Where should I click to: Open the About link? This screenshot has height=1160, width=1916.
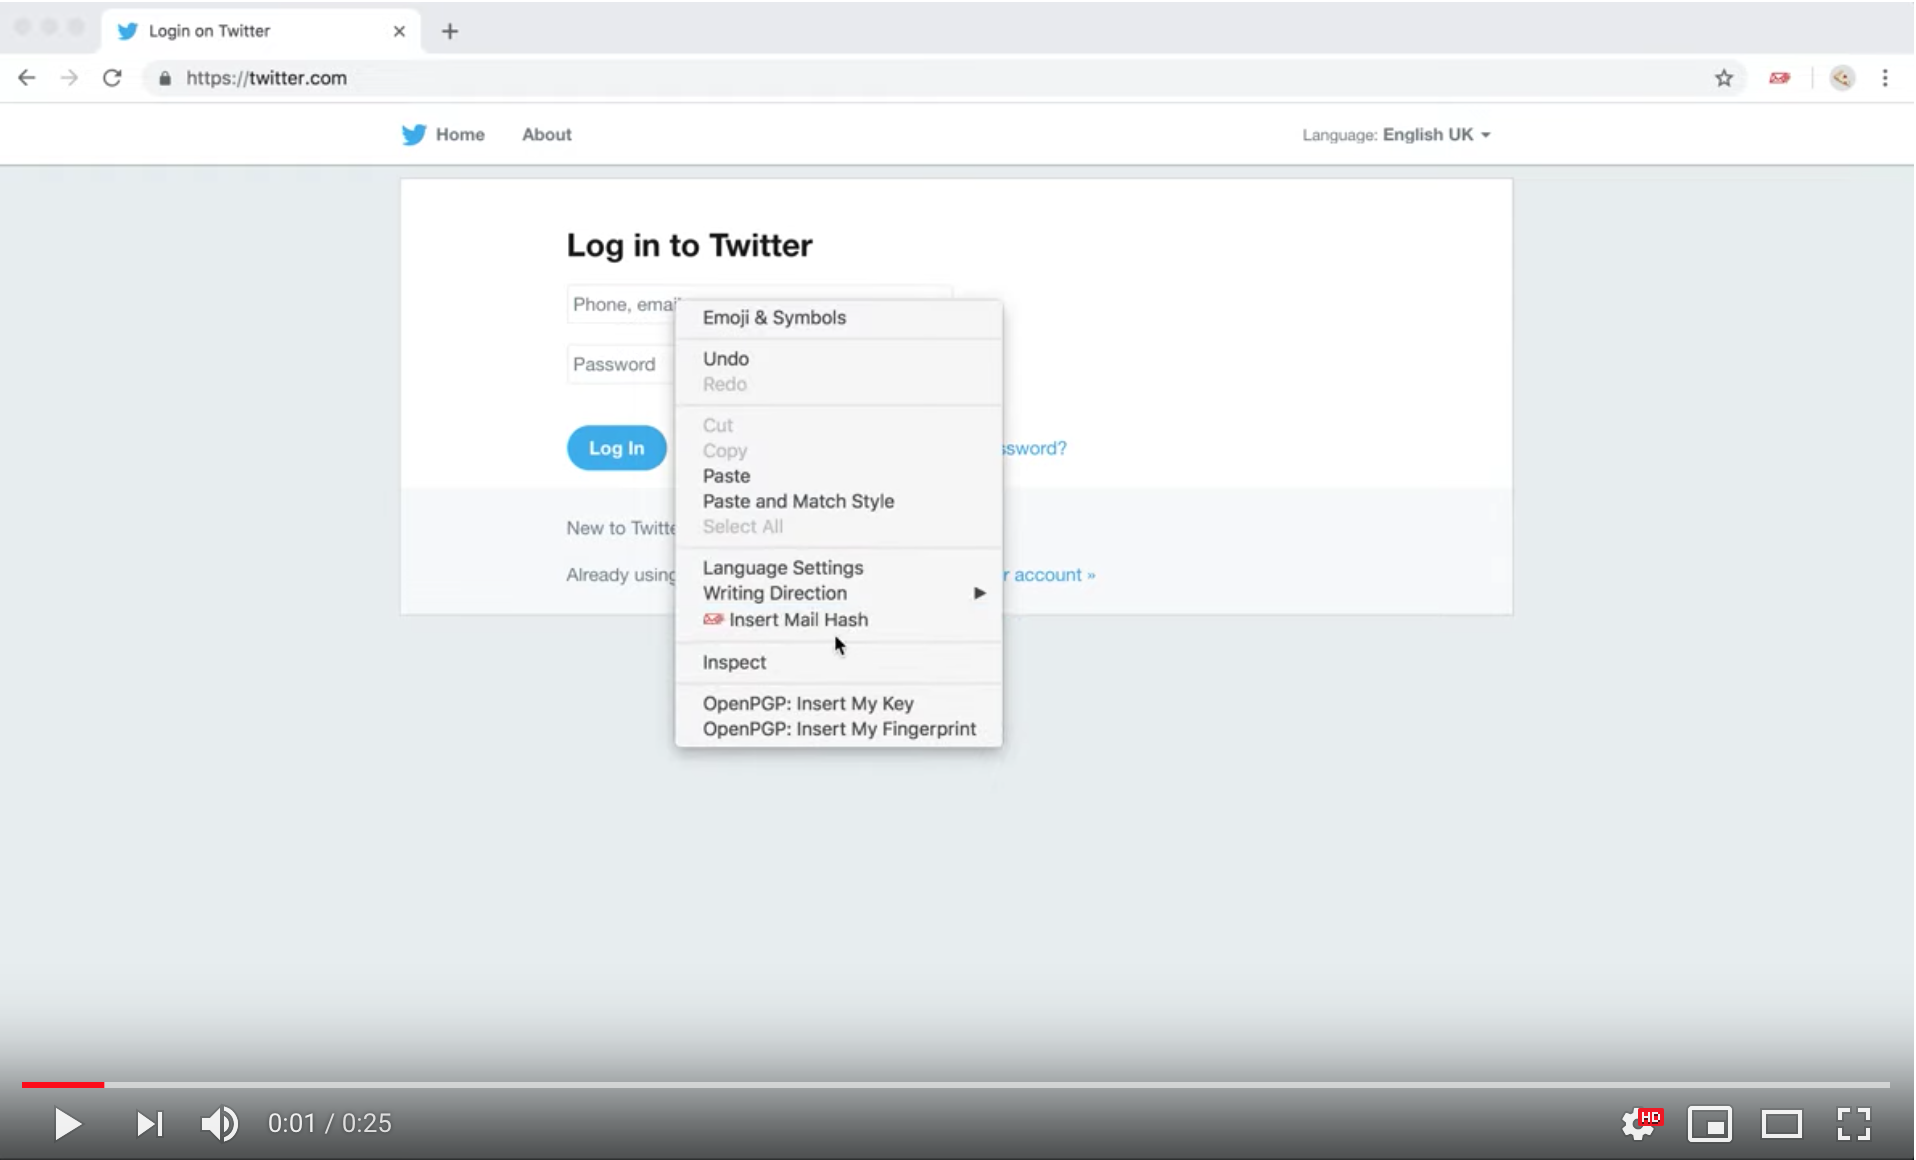tap(547, 134)
